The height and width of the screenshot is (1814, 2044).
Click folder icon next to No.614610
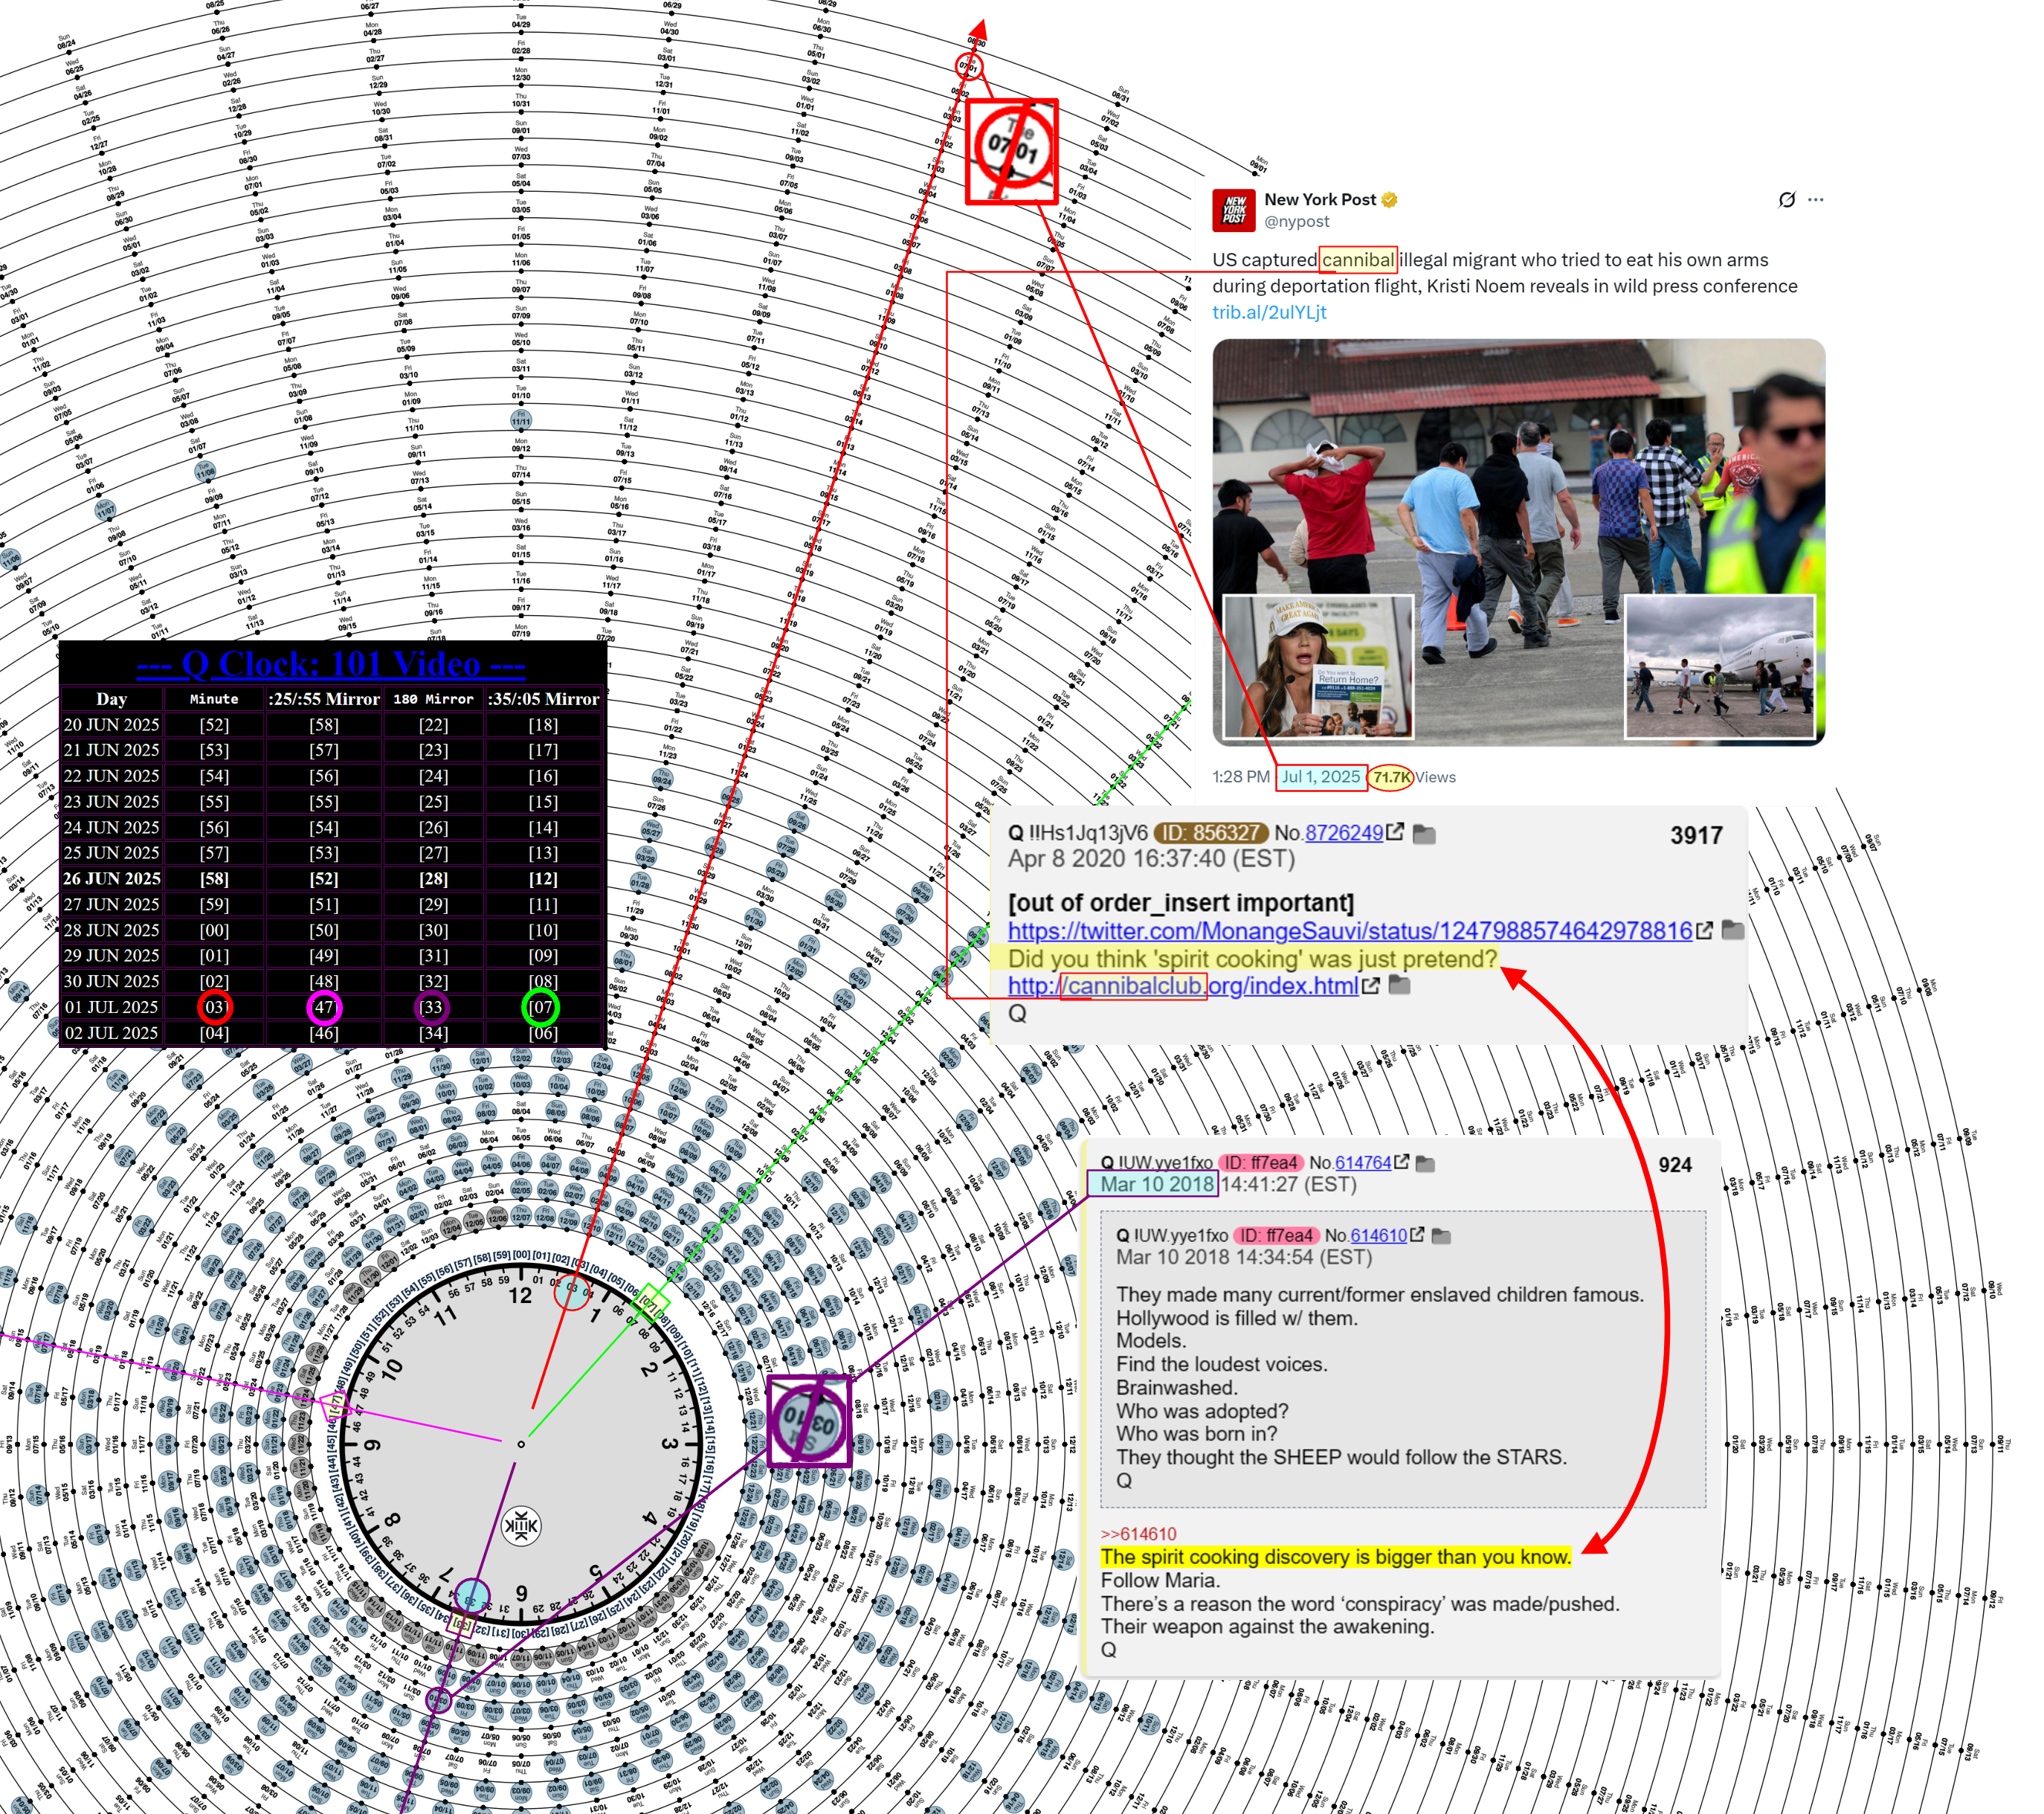point(1441,1236)
